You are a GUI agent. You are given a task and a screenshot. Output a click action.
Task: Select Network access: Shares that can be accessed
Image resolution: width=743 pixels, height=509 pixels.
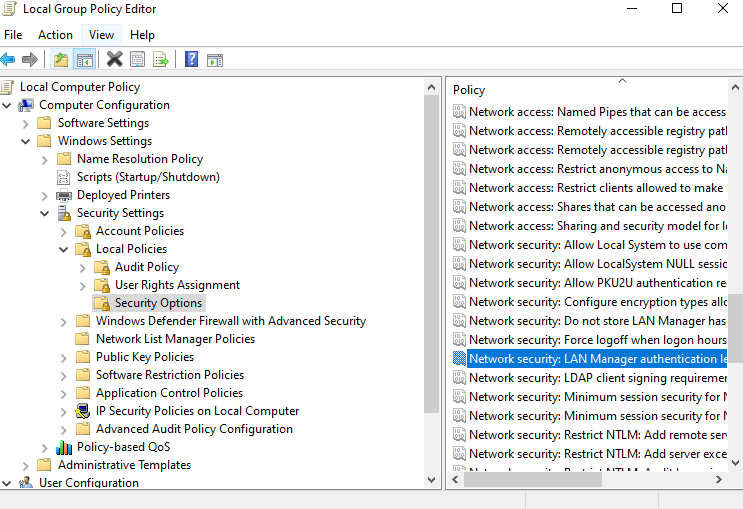[598, 207]
